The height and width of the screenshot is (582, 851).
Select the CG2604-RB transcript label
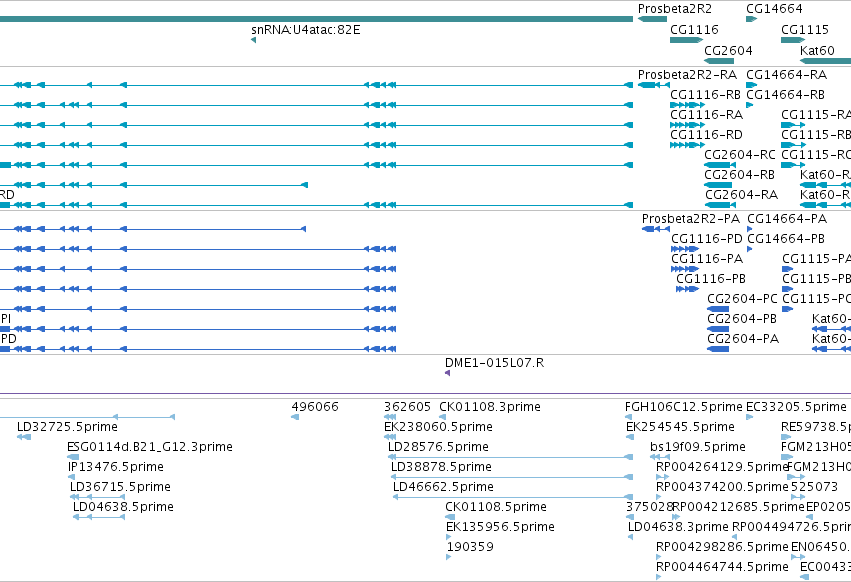point(739,175)
